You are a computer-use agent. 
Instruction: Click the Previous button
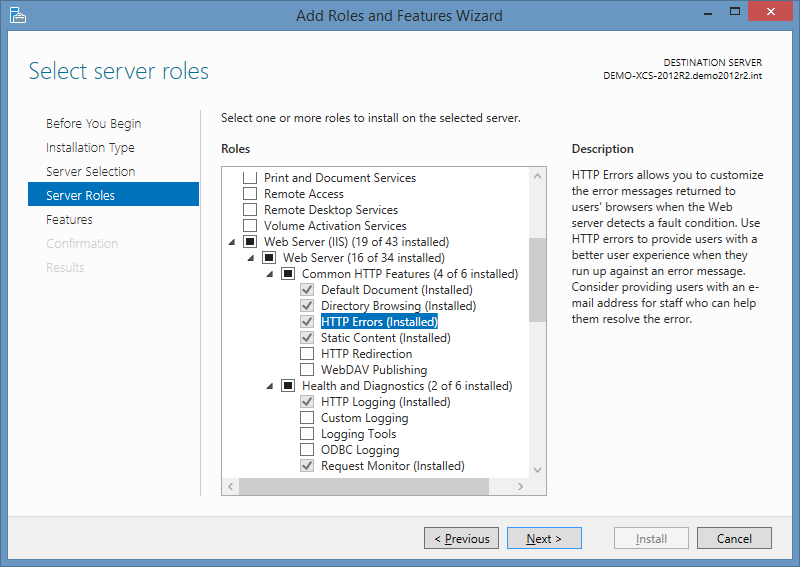[x=461, y=538]
